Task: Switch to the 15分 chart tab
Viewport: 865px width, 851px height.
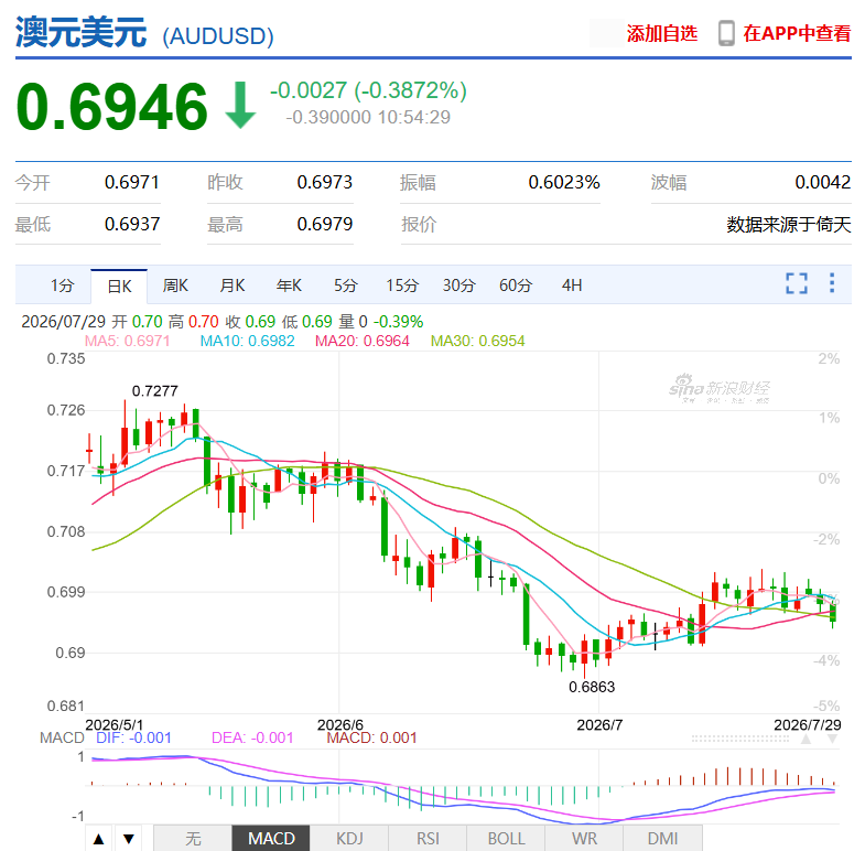Action: point(402,286)
